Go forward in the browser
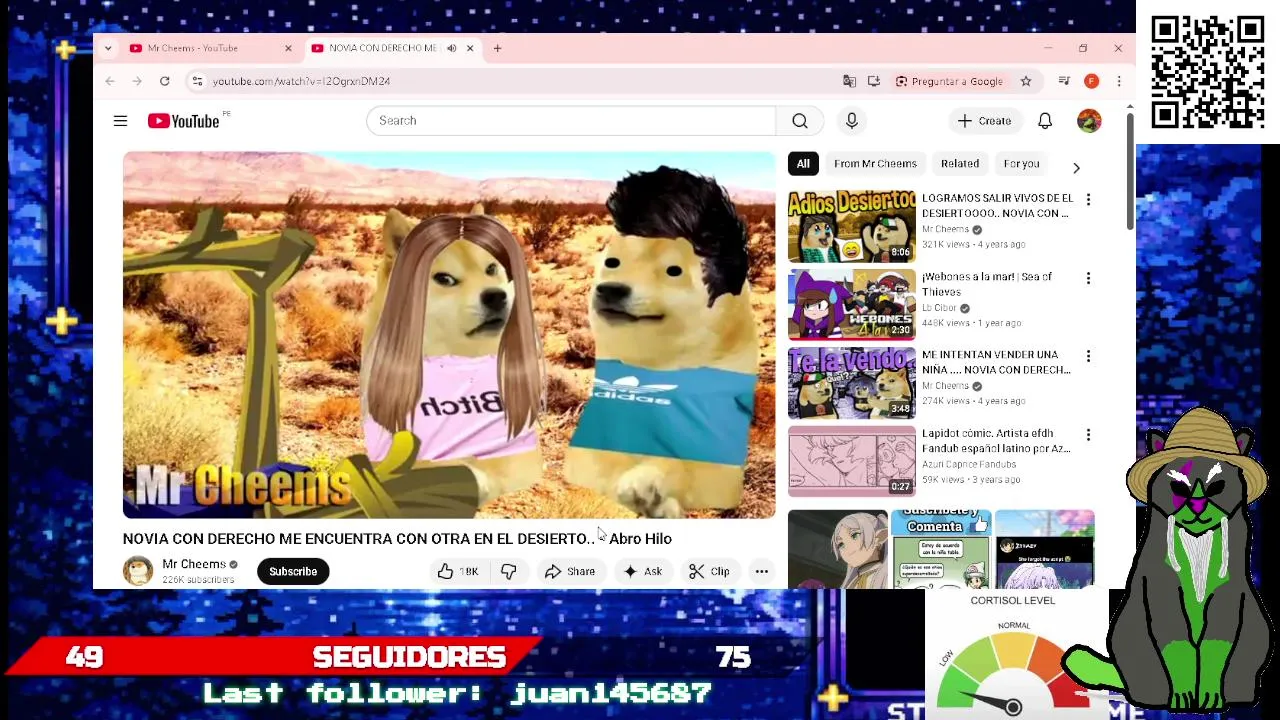 pos(137,81)
